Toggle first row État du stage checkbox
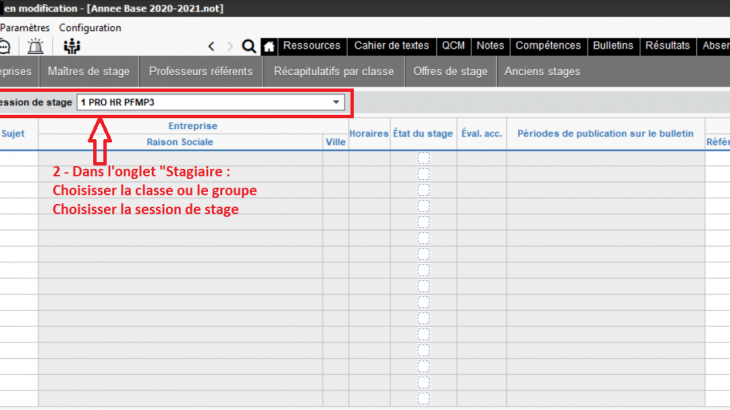Viewport: 730px width, 410px height. point(423,158)
